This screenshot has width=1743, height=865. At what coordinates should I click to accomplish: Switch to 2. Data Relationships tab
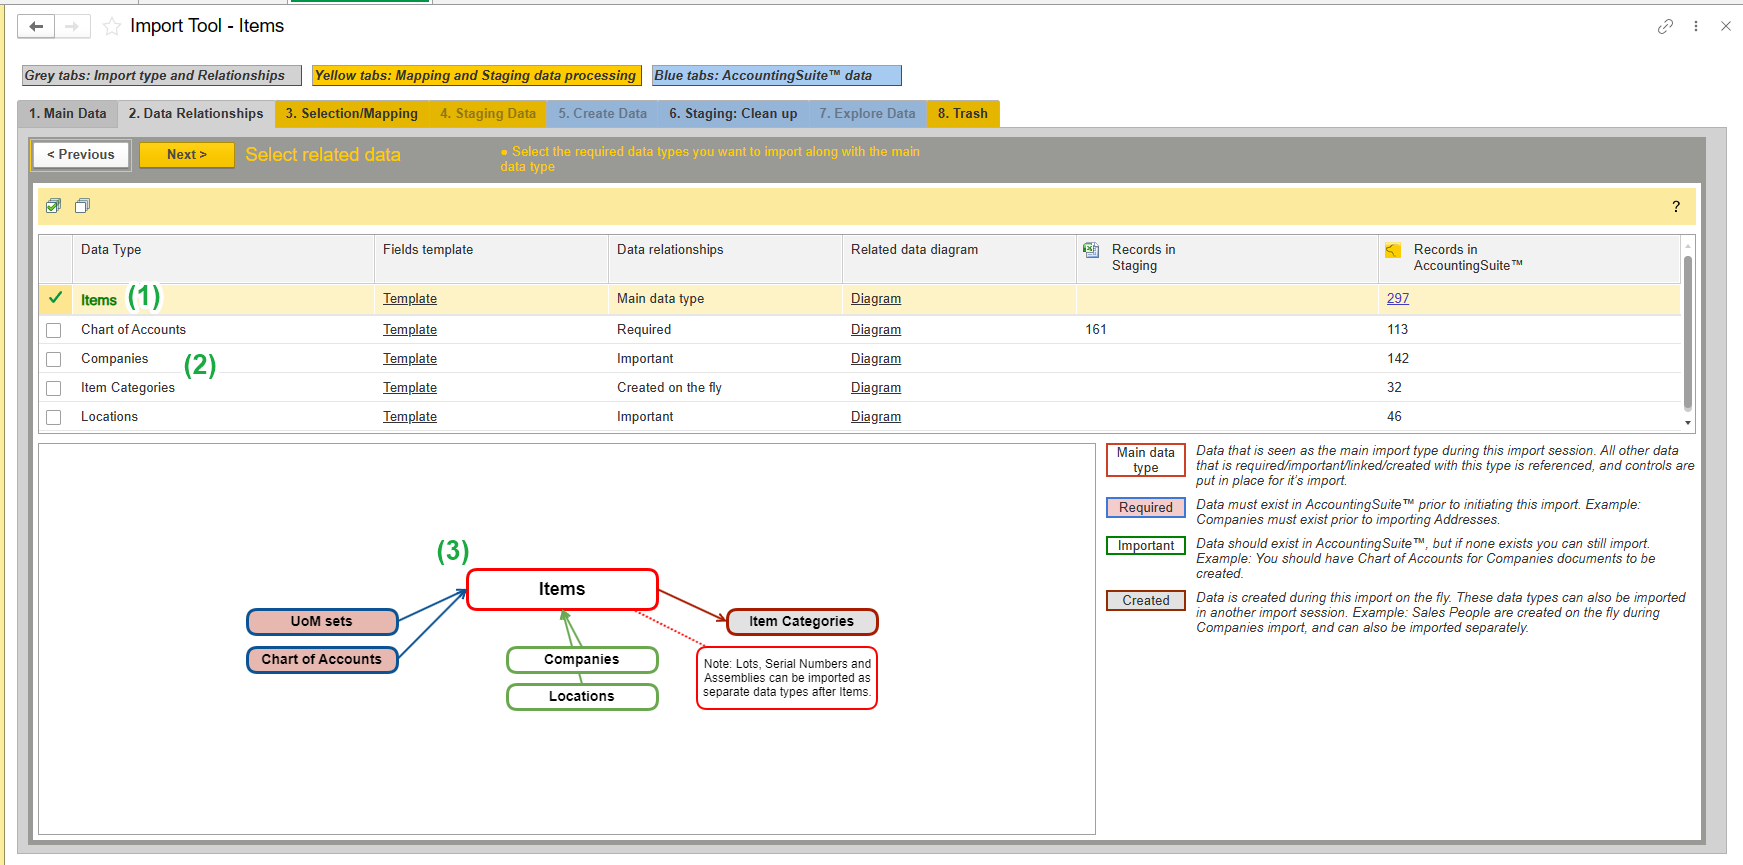(196, 114)
